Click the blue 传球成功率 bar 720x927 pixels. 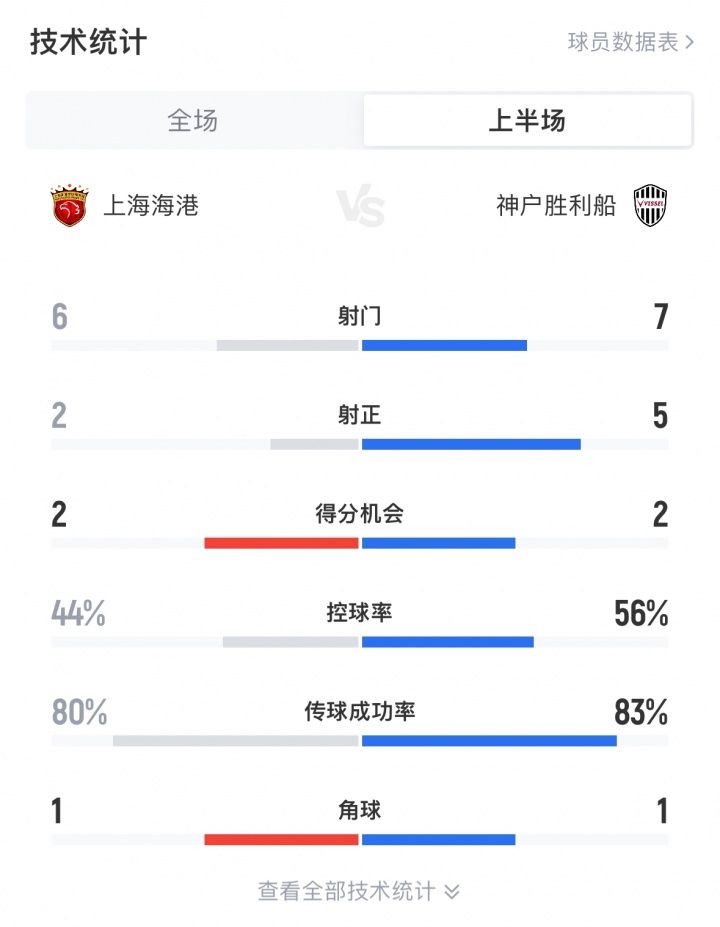(489, 741)
